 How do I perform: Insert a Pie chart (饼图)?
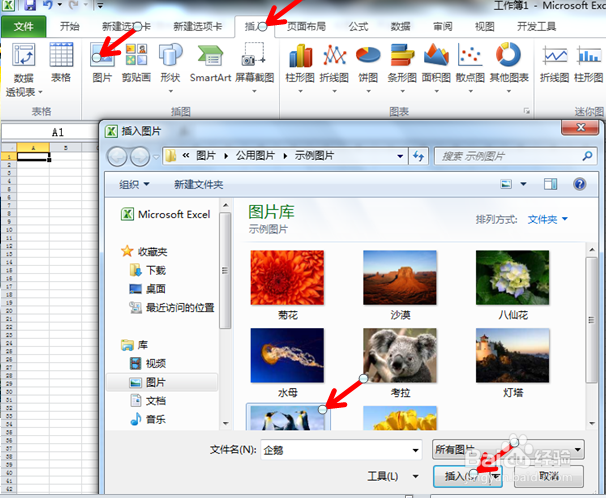coord(368,68)
